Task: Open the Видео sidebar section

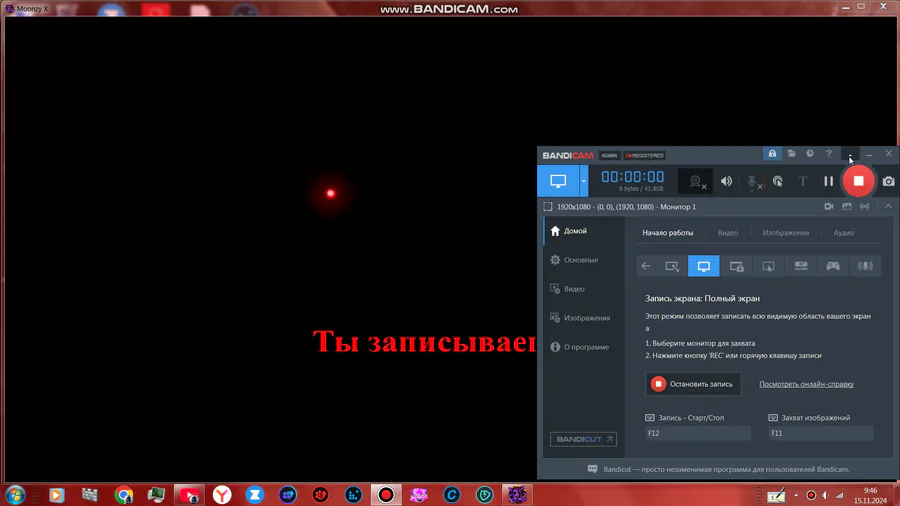Action: (x=584, y=289)
